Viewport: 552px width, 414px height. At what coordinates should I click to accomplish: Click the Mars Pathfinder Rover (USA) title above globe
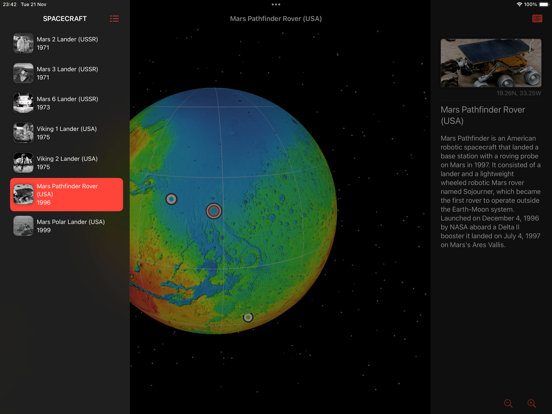coord(276,19)
